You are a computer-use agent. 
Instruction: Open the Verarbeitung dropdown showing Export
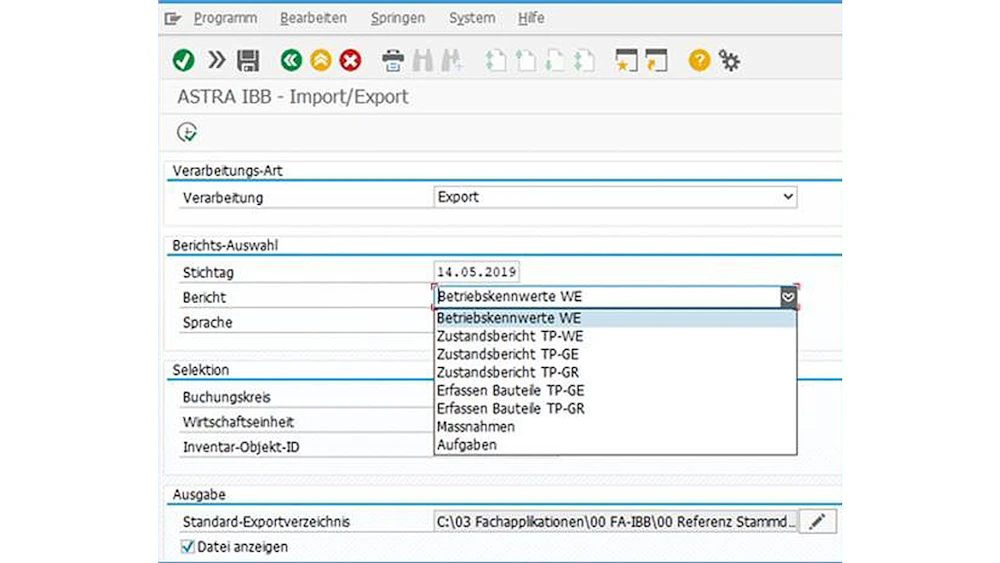click(x=615, y=197)
